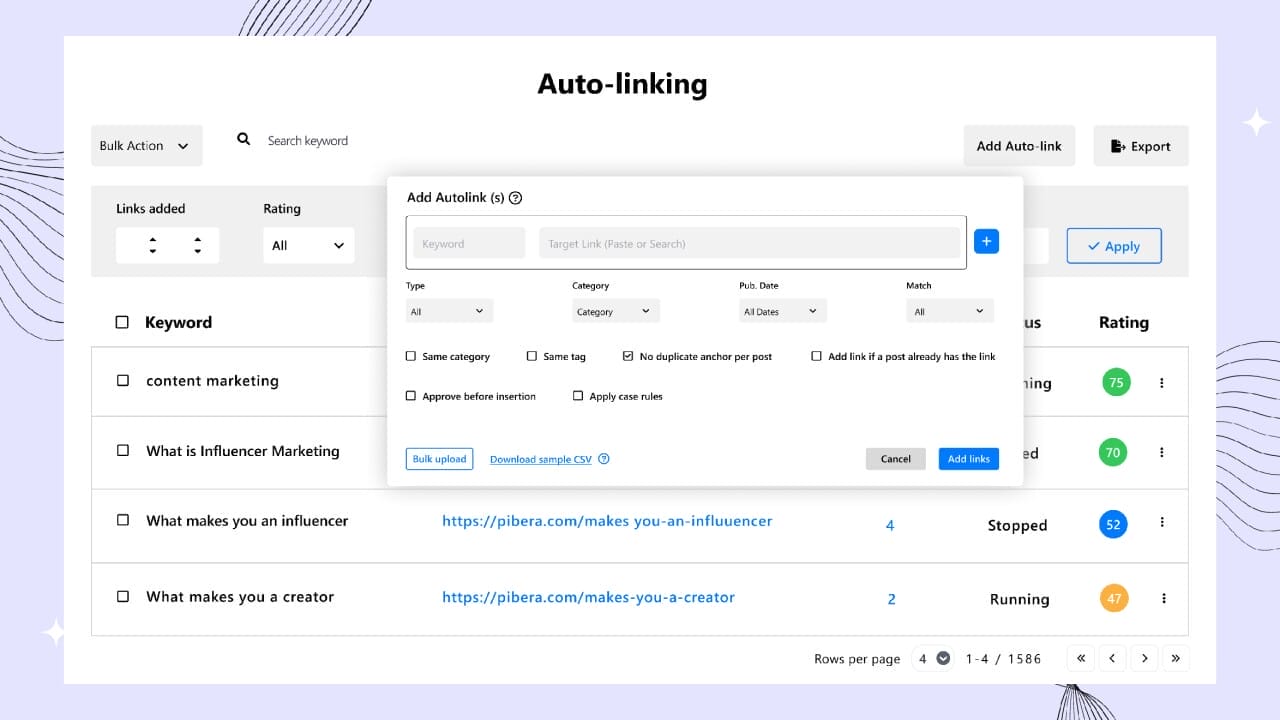The height and width of the screenshot is (720, 1280).
Task: Open three-dot menu for What makes you a creator
Action: [x=1163, y=599]
